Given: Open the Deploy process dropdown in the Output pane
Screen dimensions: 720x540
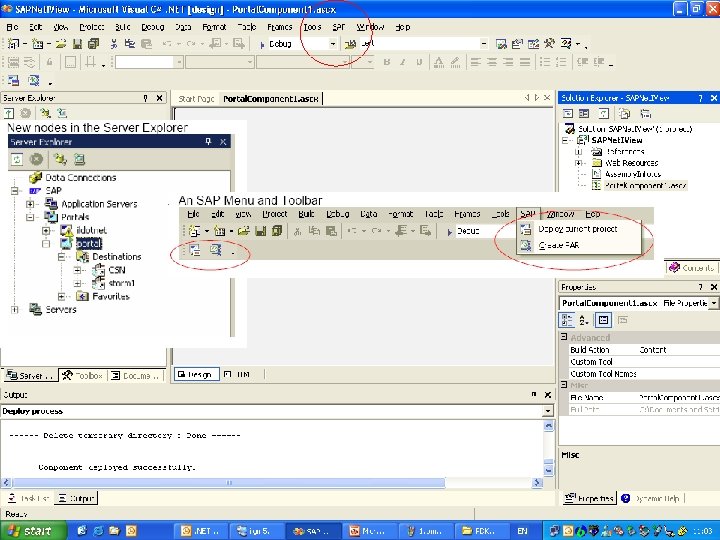Looking at the screenshot, I should tap(547, 411).
